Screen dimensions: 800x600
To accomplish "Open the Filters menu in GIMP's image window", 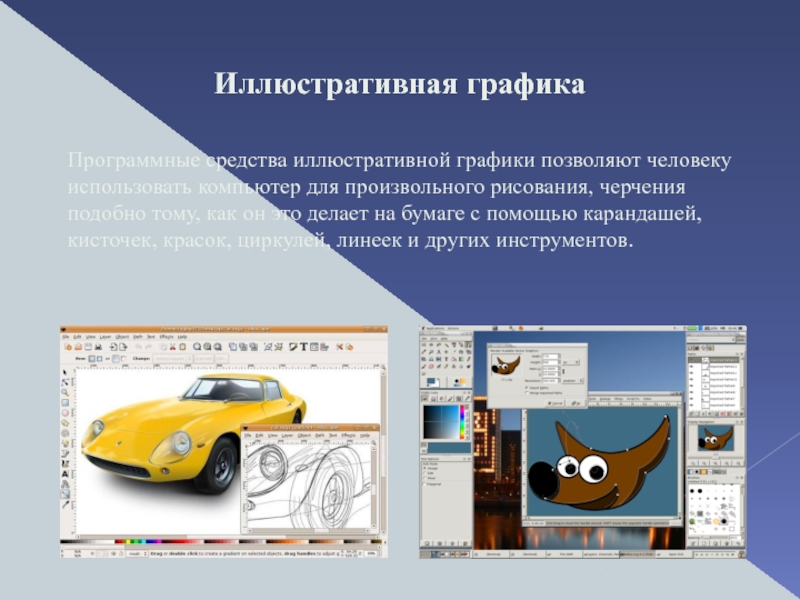I will 618,398.
